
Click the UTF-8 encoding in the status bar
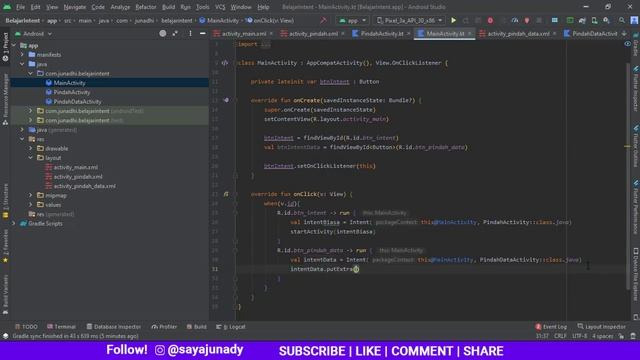(580, 336)
